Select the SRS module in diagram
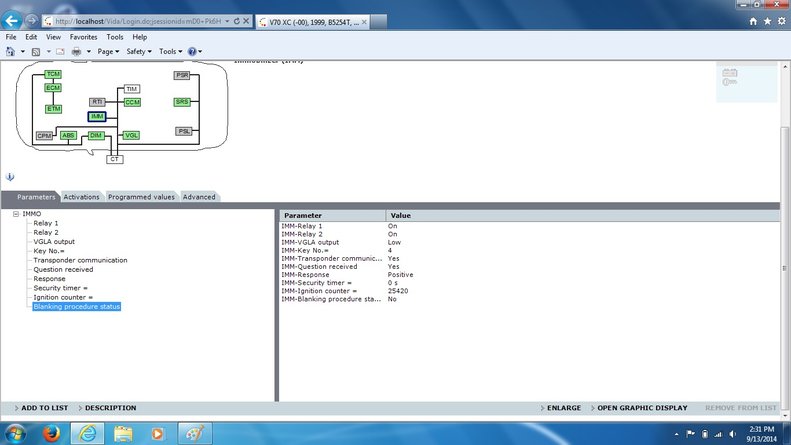Viewport: 791px width, 445px height. 182,102
